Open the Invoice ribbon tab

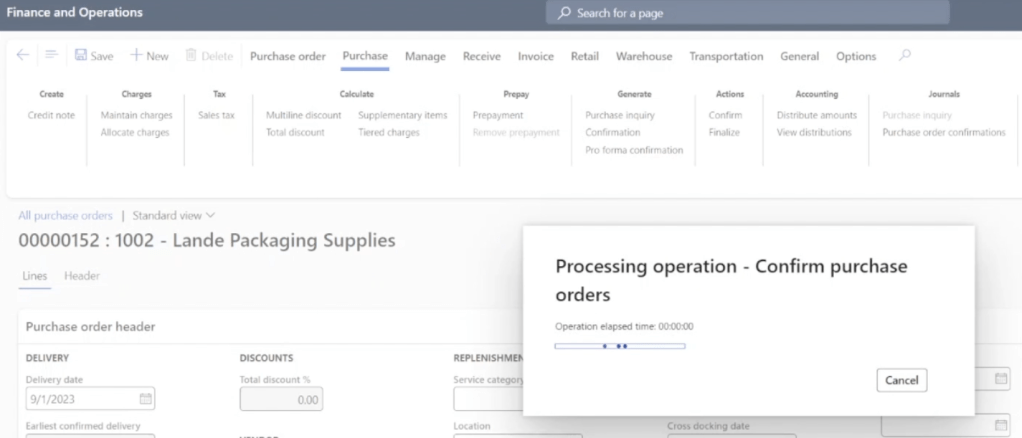(x=535, y=57)
